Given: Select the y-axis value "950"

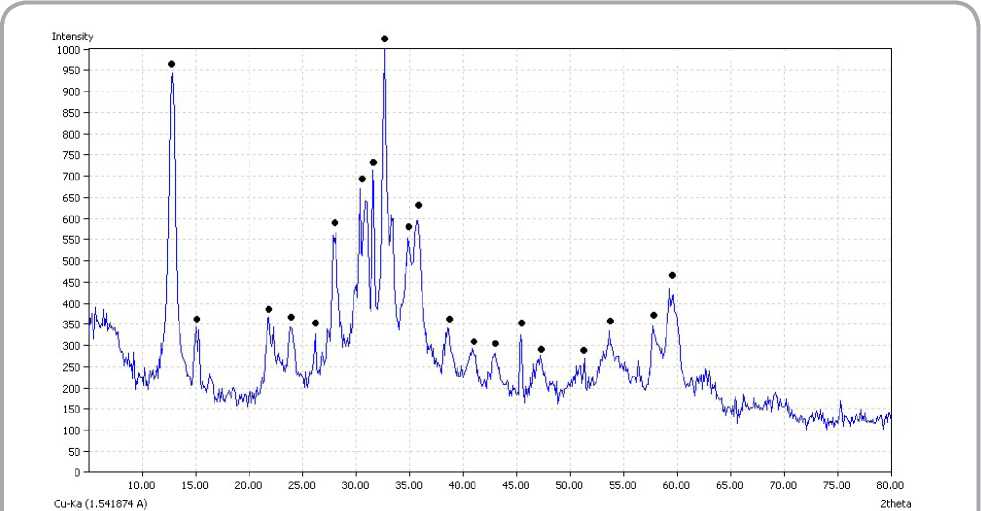Looking at the screenshot, I should (71, 71).
